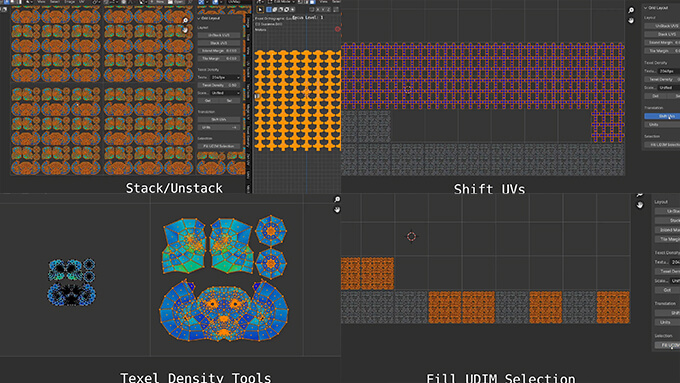
Task: Open Scale Unified dropdown in Shift UVs panel
Action: coord(669,88)
